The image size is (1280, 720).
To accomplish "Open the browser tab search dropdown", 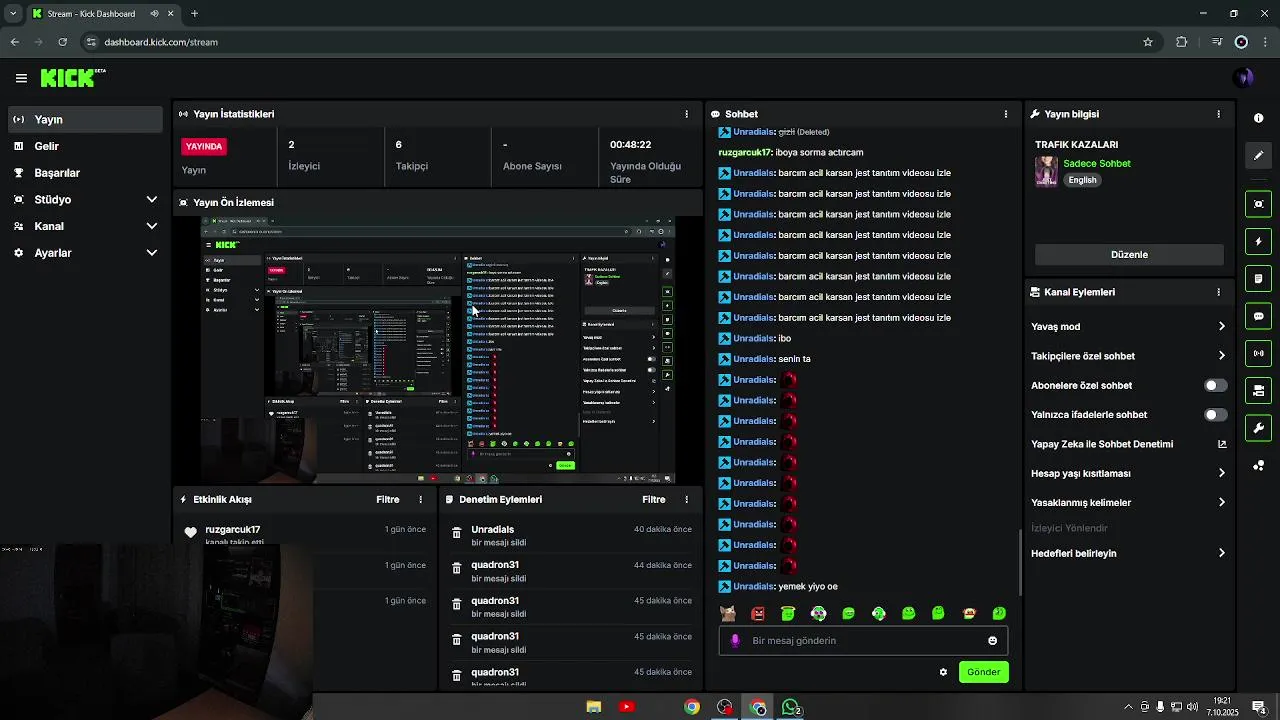I will pos(13,14).
